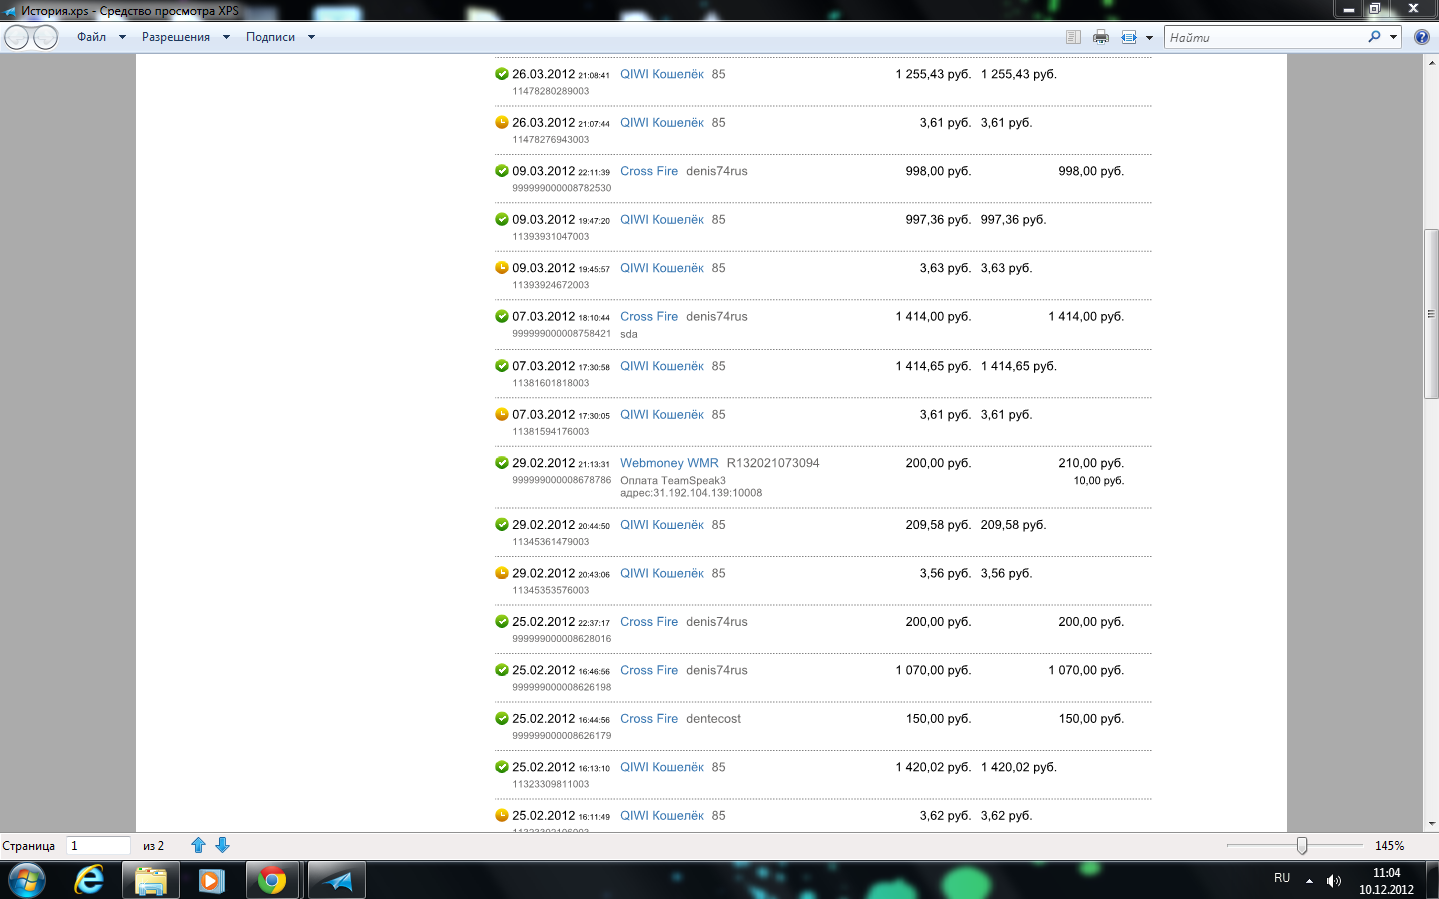Open the Разрешения menu
Screen dimensions: 1439x899
pos(186,37)
